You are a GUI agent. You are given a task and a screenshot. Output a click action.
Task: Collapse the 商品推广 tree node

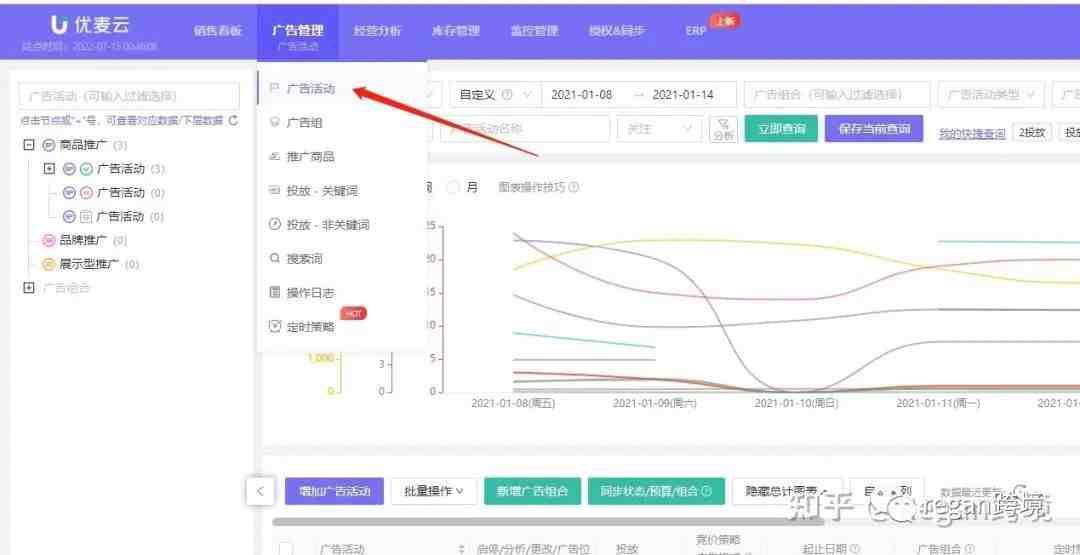pos(28,145)
